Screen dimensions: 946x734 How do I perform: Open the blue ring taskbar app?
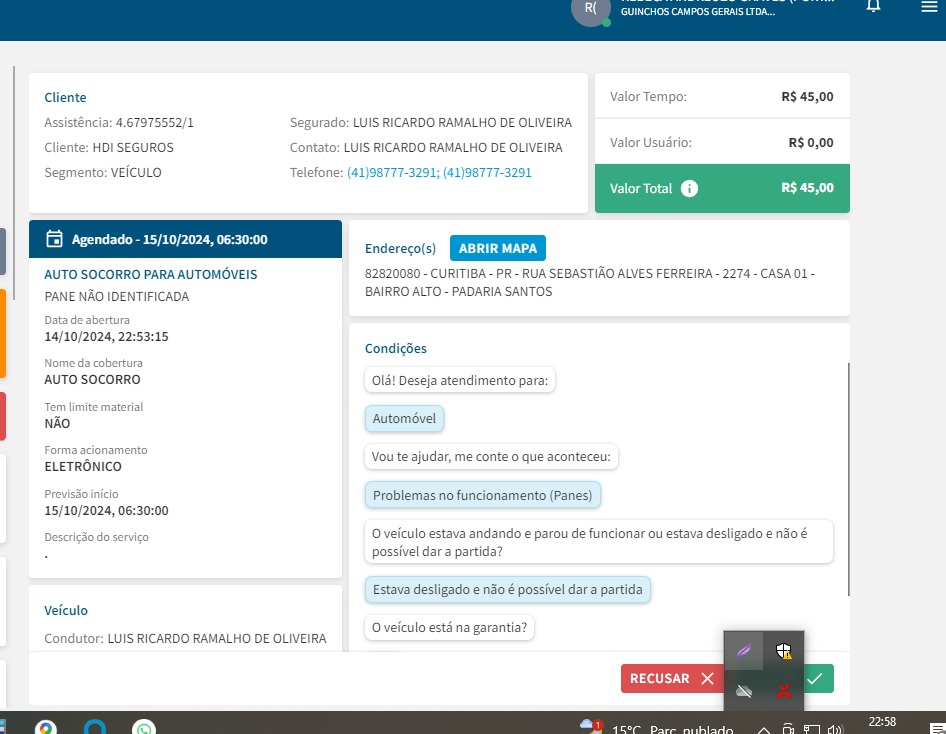pos(95,727)
